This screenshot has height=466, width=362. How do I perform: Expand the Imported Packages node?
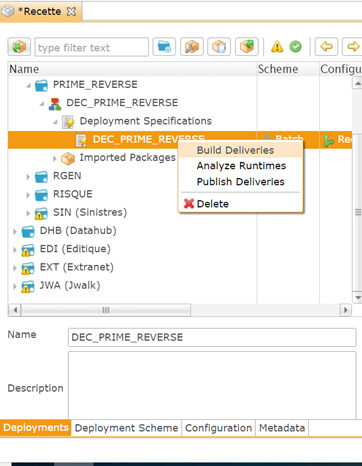tap(55, 158)
